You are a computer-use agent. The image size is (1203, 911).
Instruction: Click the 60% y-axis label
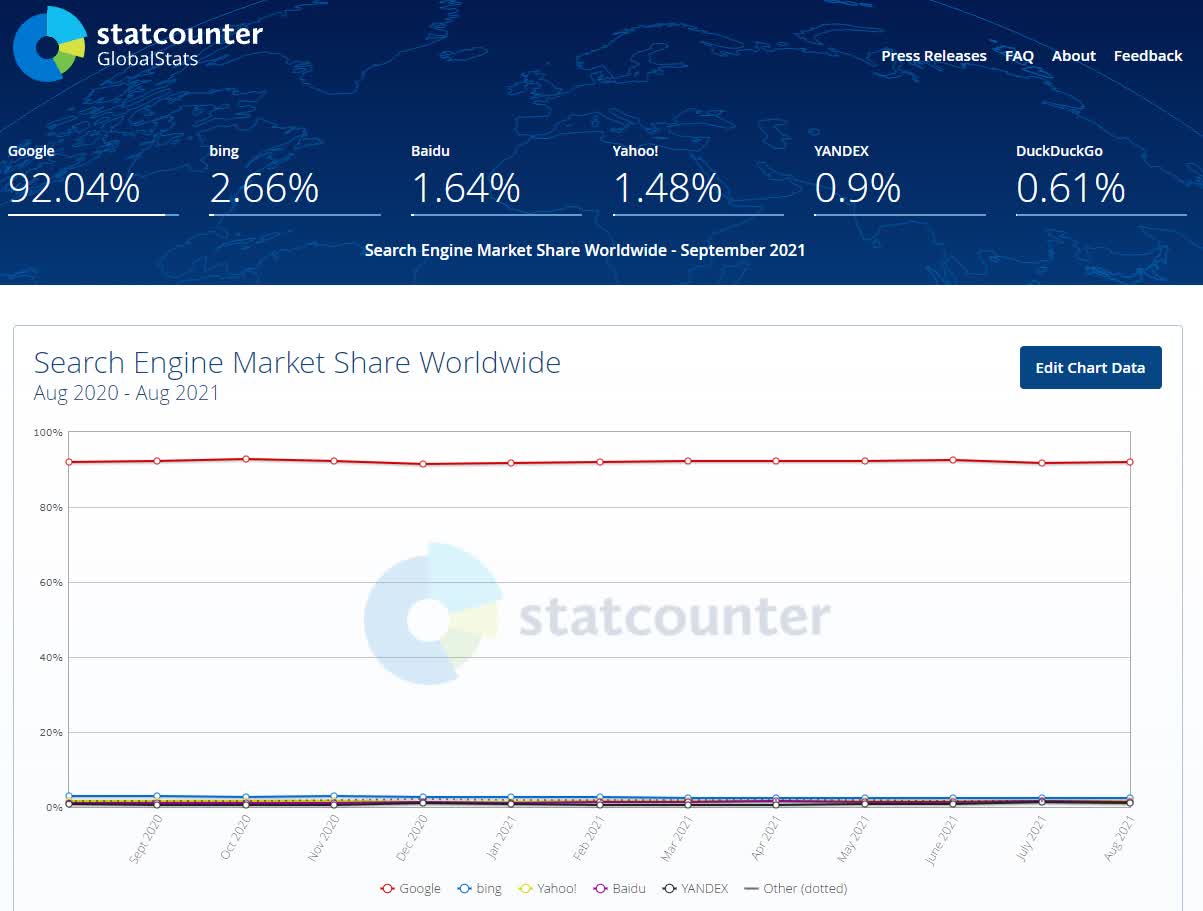tap(51, 582)
